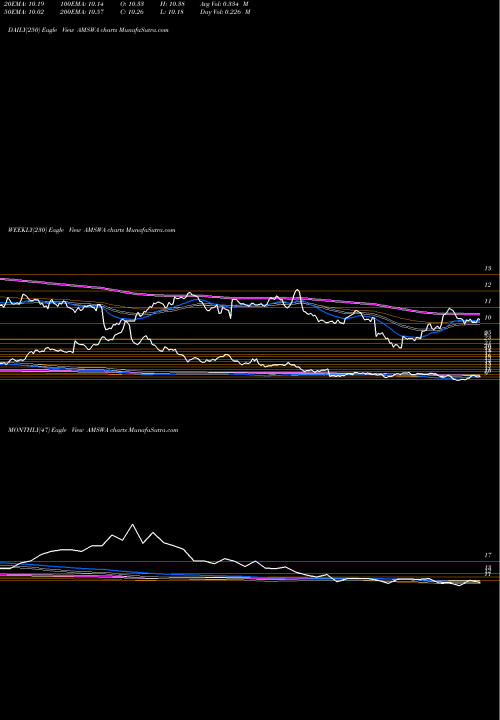This screenshot has width=500, height=720.
Task: Click the Avg Vol: 0.334 M figure
Action: click(225, 4)
